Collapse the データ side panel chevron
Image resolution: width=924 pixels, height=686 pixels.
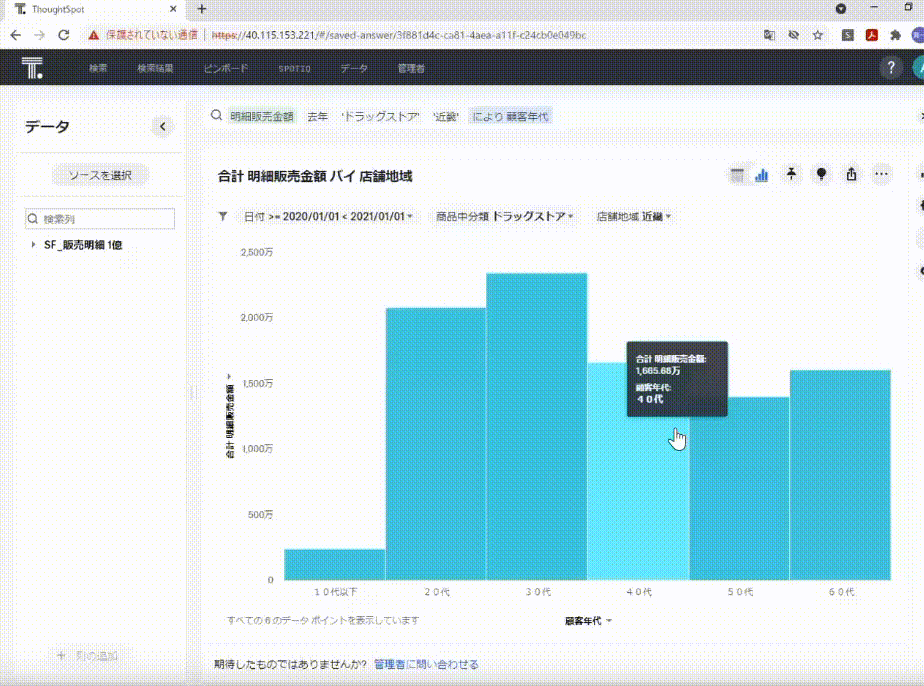point(163,126)
